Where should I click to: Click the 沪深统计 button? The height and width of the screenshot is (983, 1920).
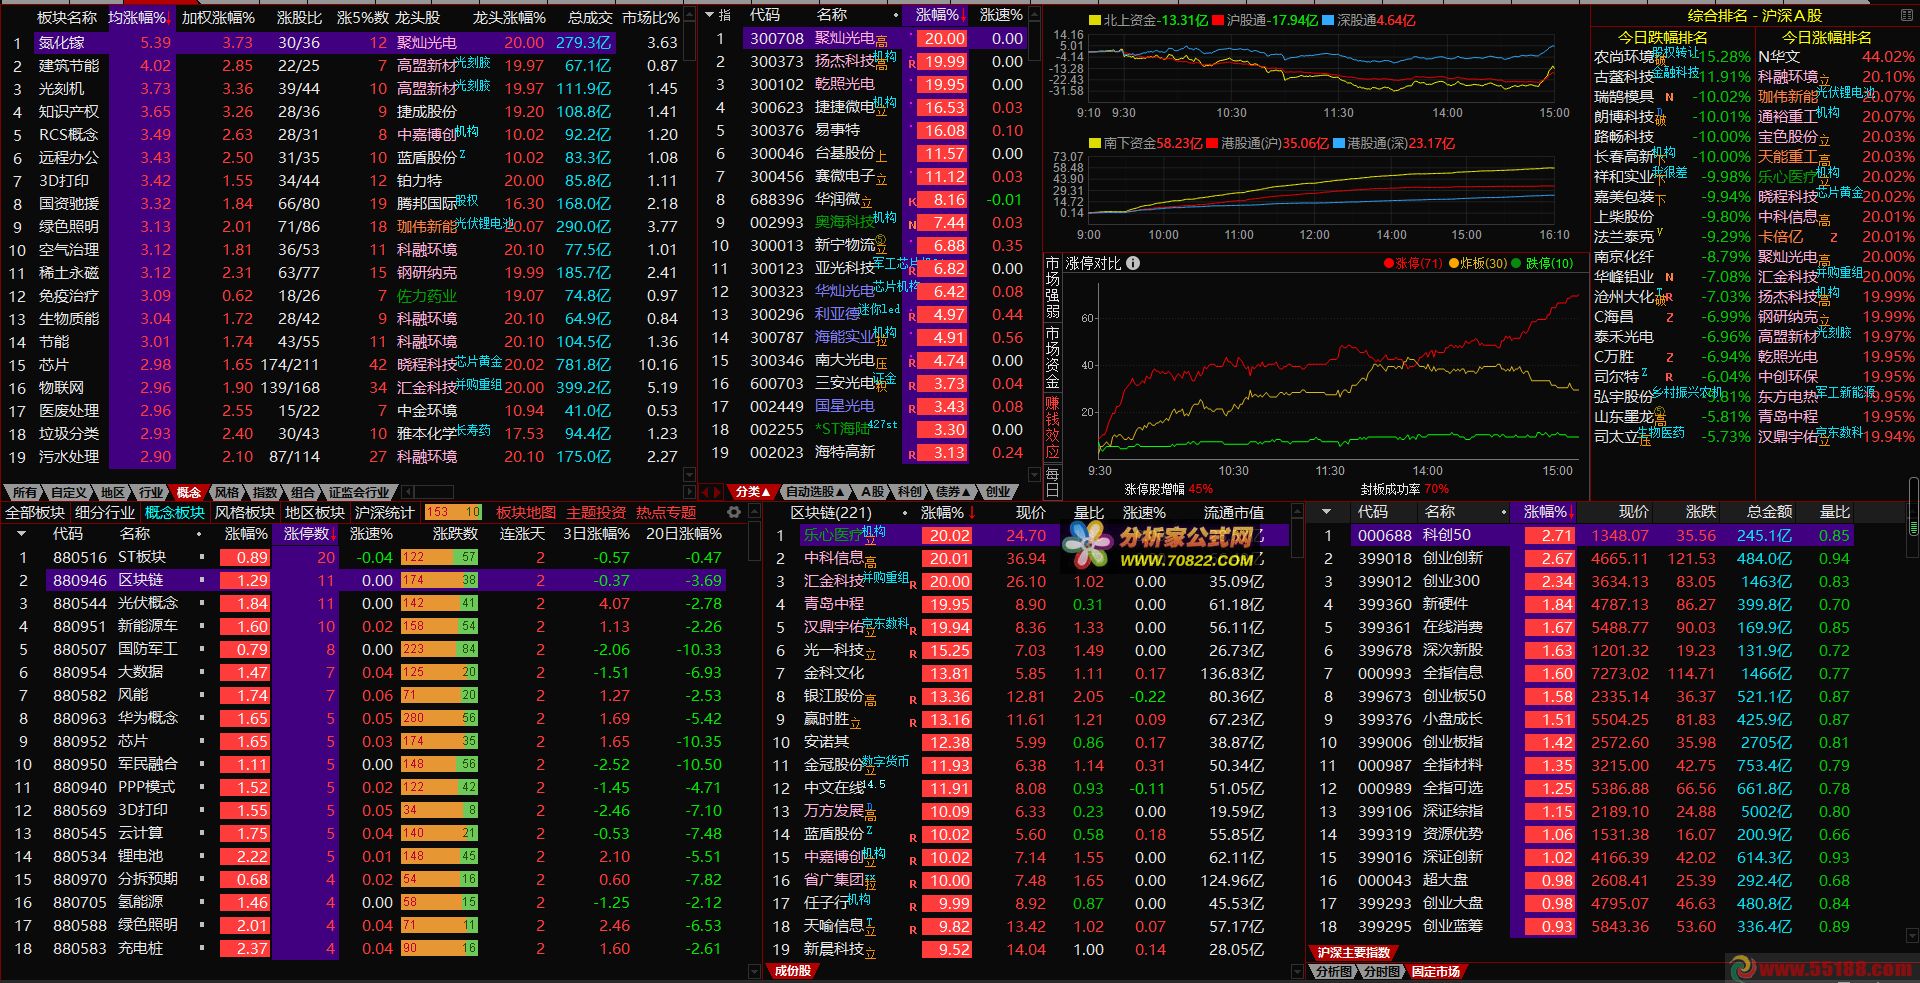pos(385,512)
